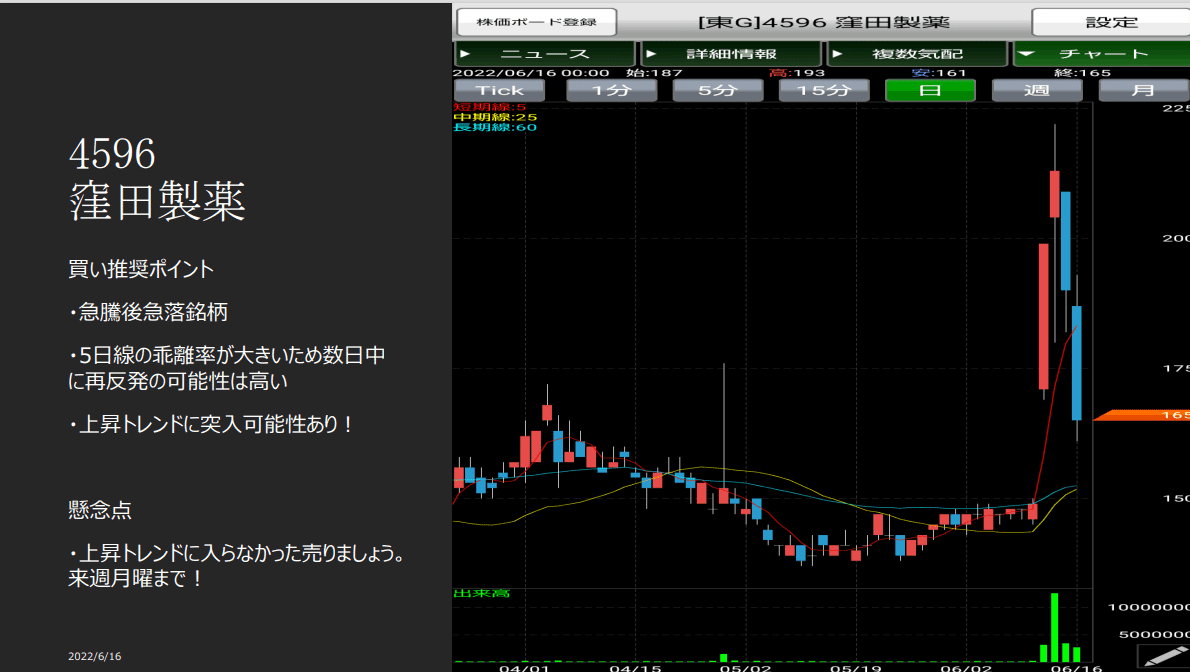
Task: Click the 長期線:60 legend label
Action: pyautogui.click(x=495, y=127)
